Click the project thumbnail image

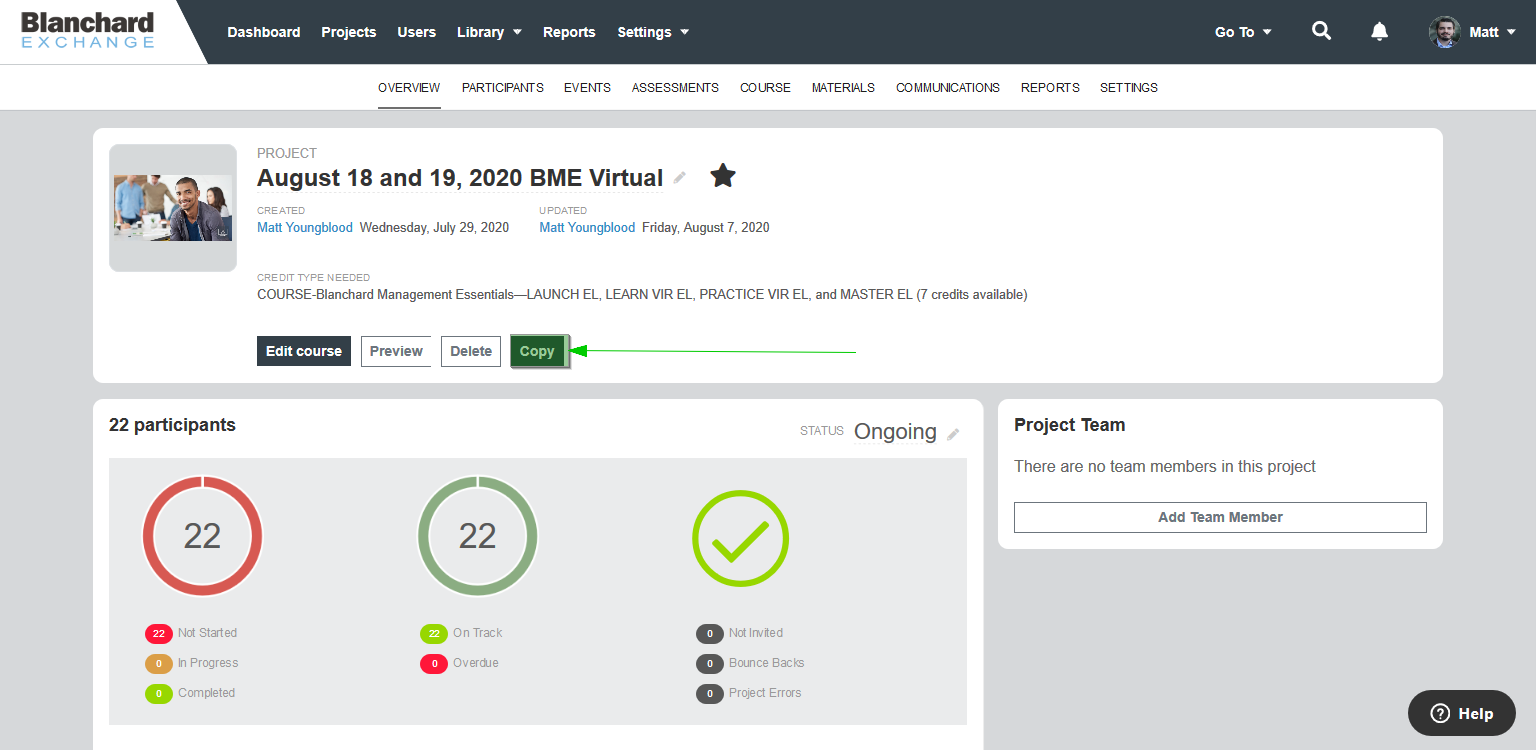coord(173,208)
